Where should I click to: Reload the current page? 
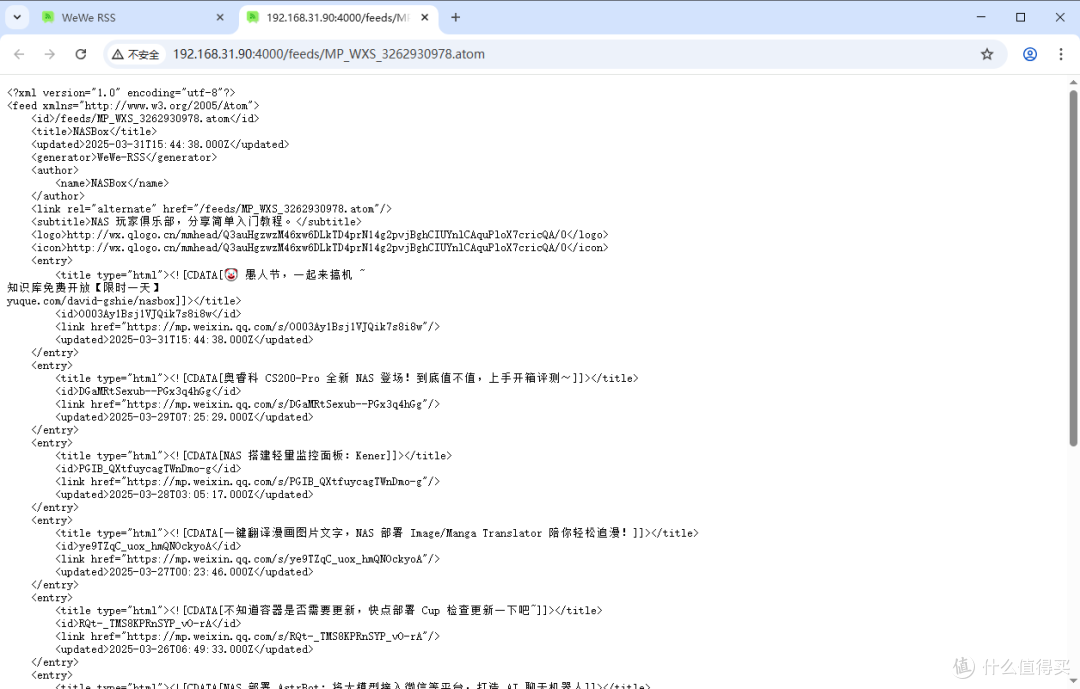(81, 54)
